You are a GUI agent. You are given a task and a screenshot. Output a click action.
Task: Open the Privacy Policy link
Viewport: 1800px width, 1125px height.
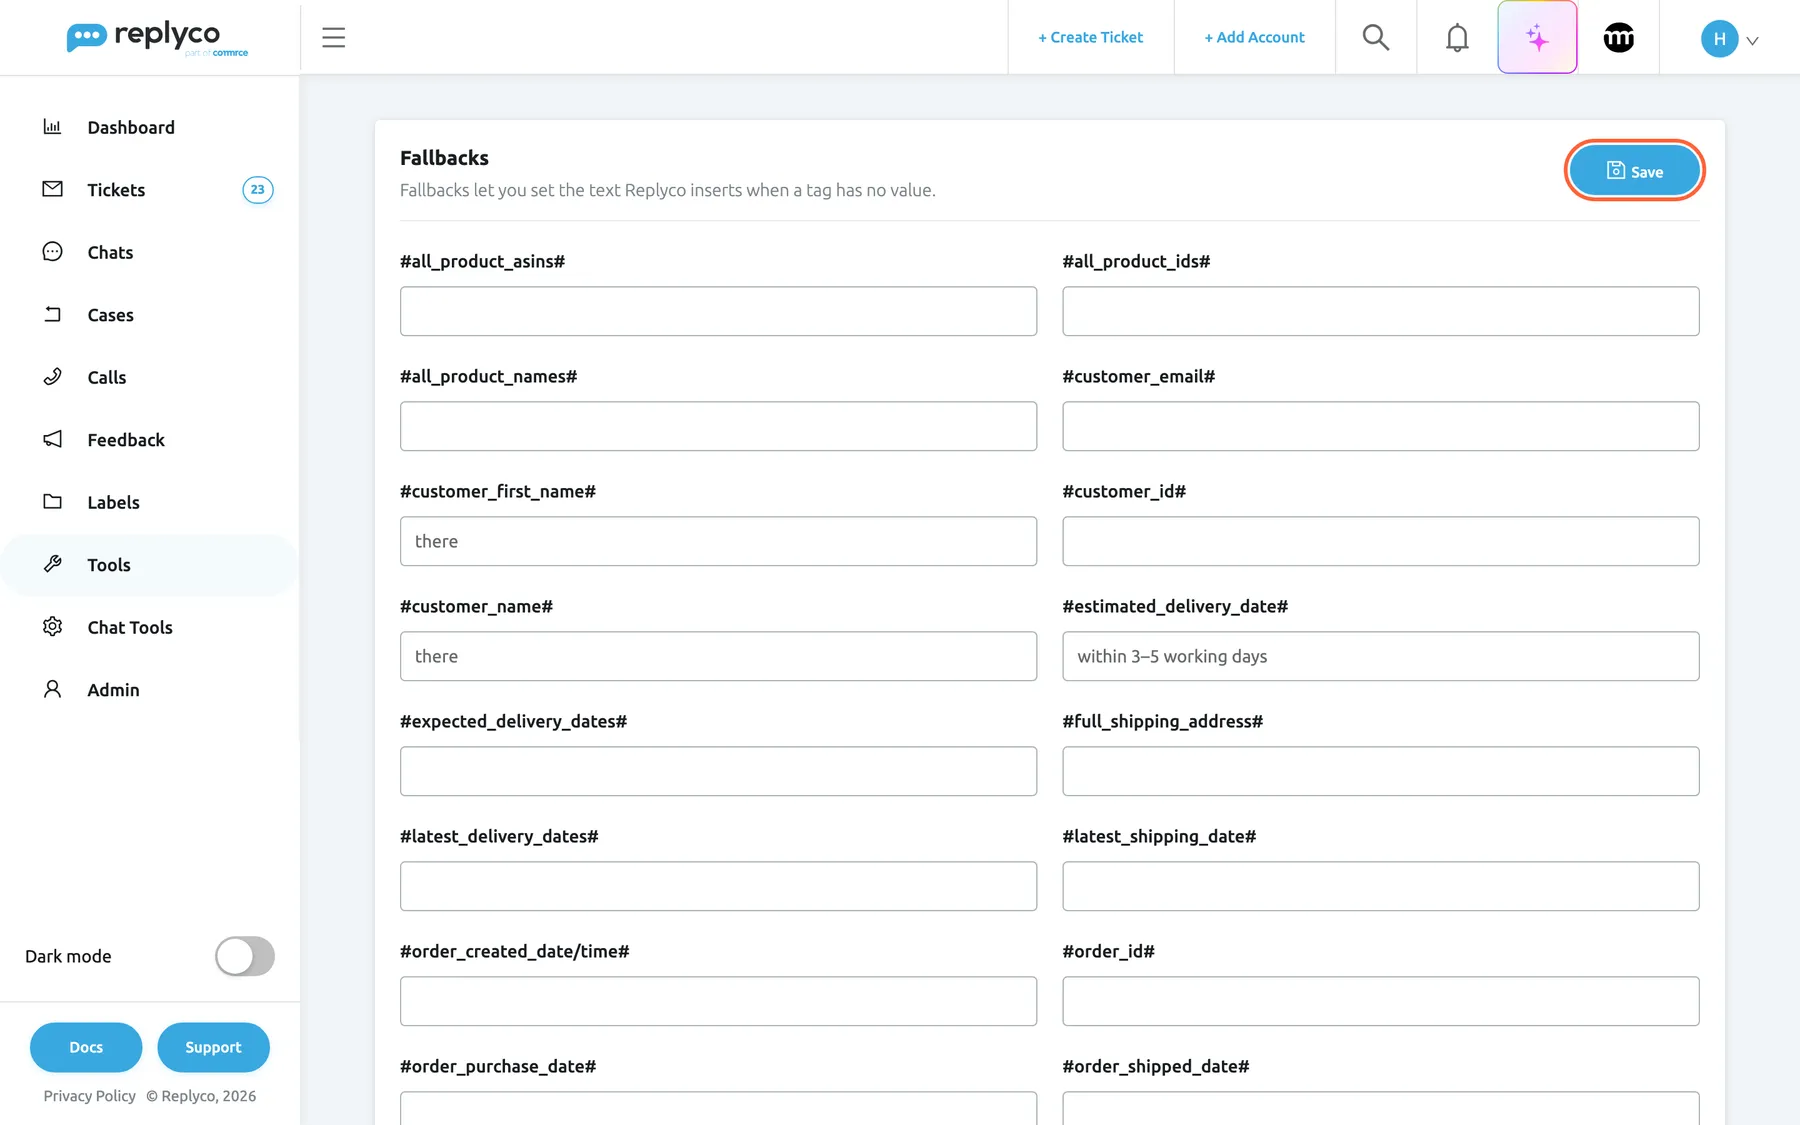[90, 1096]
